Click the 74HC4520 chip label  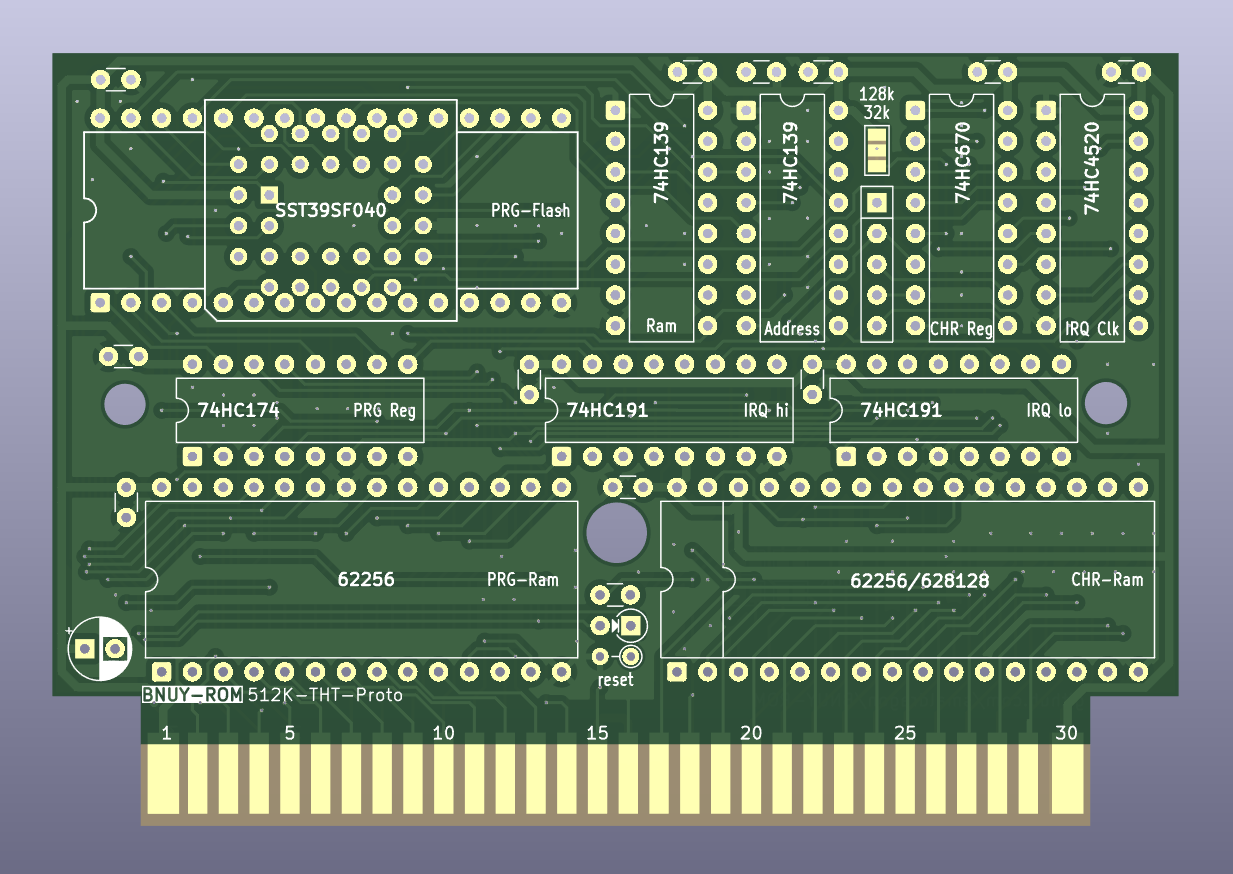(1092, 168)
